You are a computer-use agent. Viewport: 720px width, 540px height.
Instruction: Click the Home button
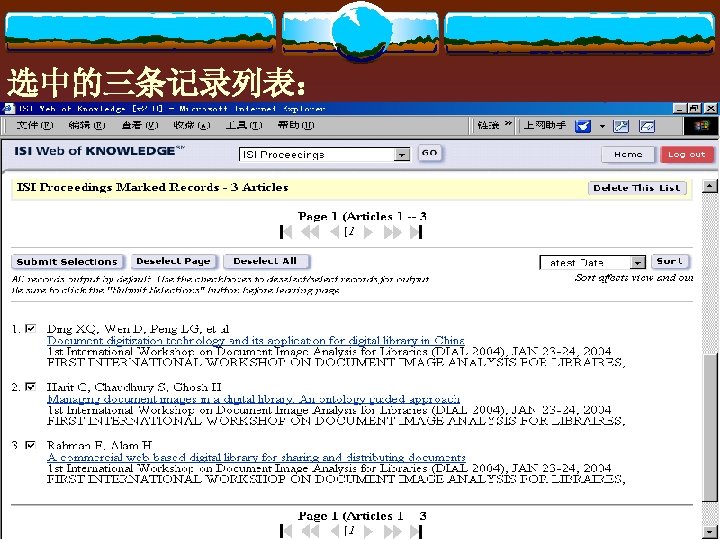tap(628, 154)
